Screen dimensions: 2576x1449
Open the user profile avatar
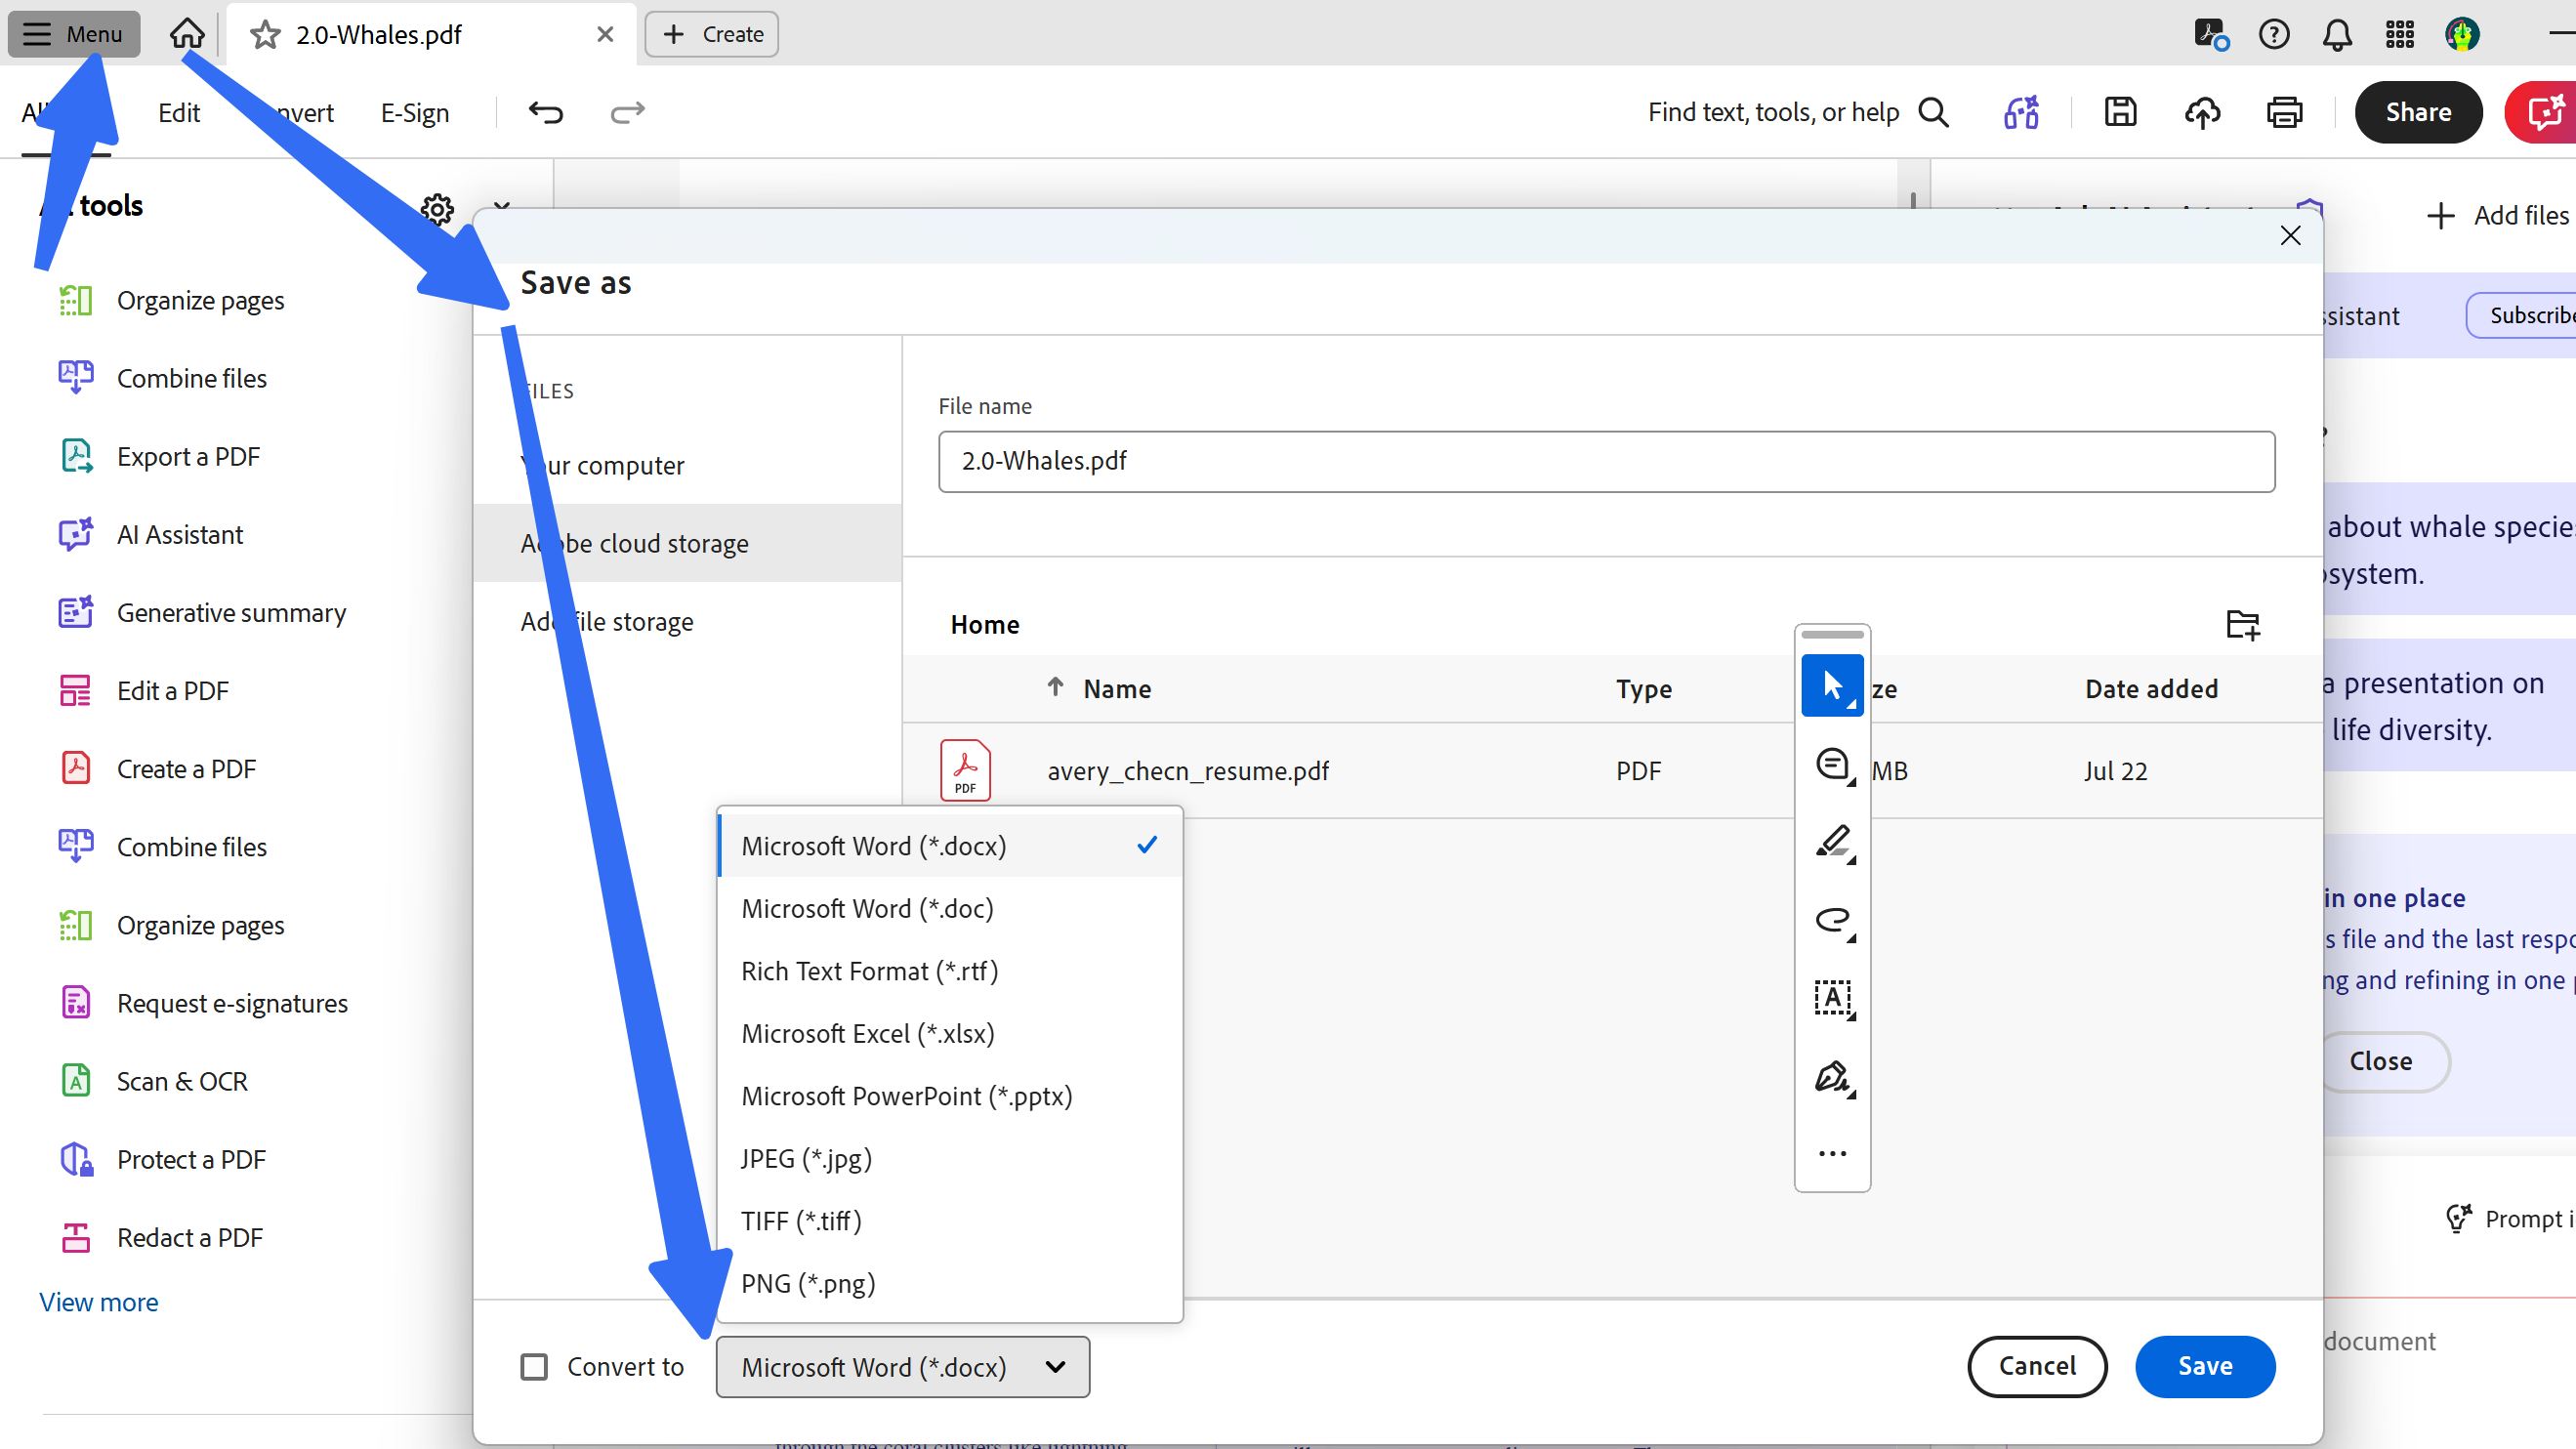click(2462, 35)
